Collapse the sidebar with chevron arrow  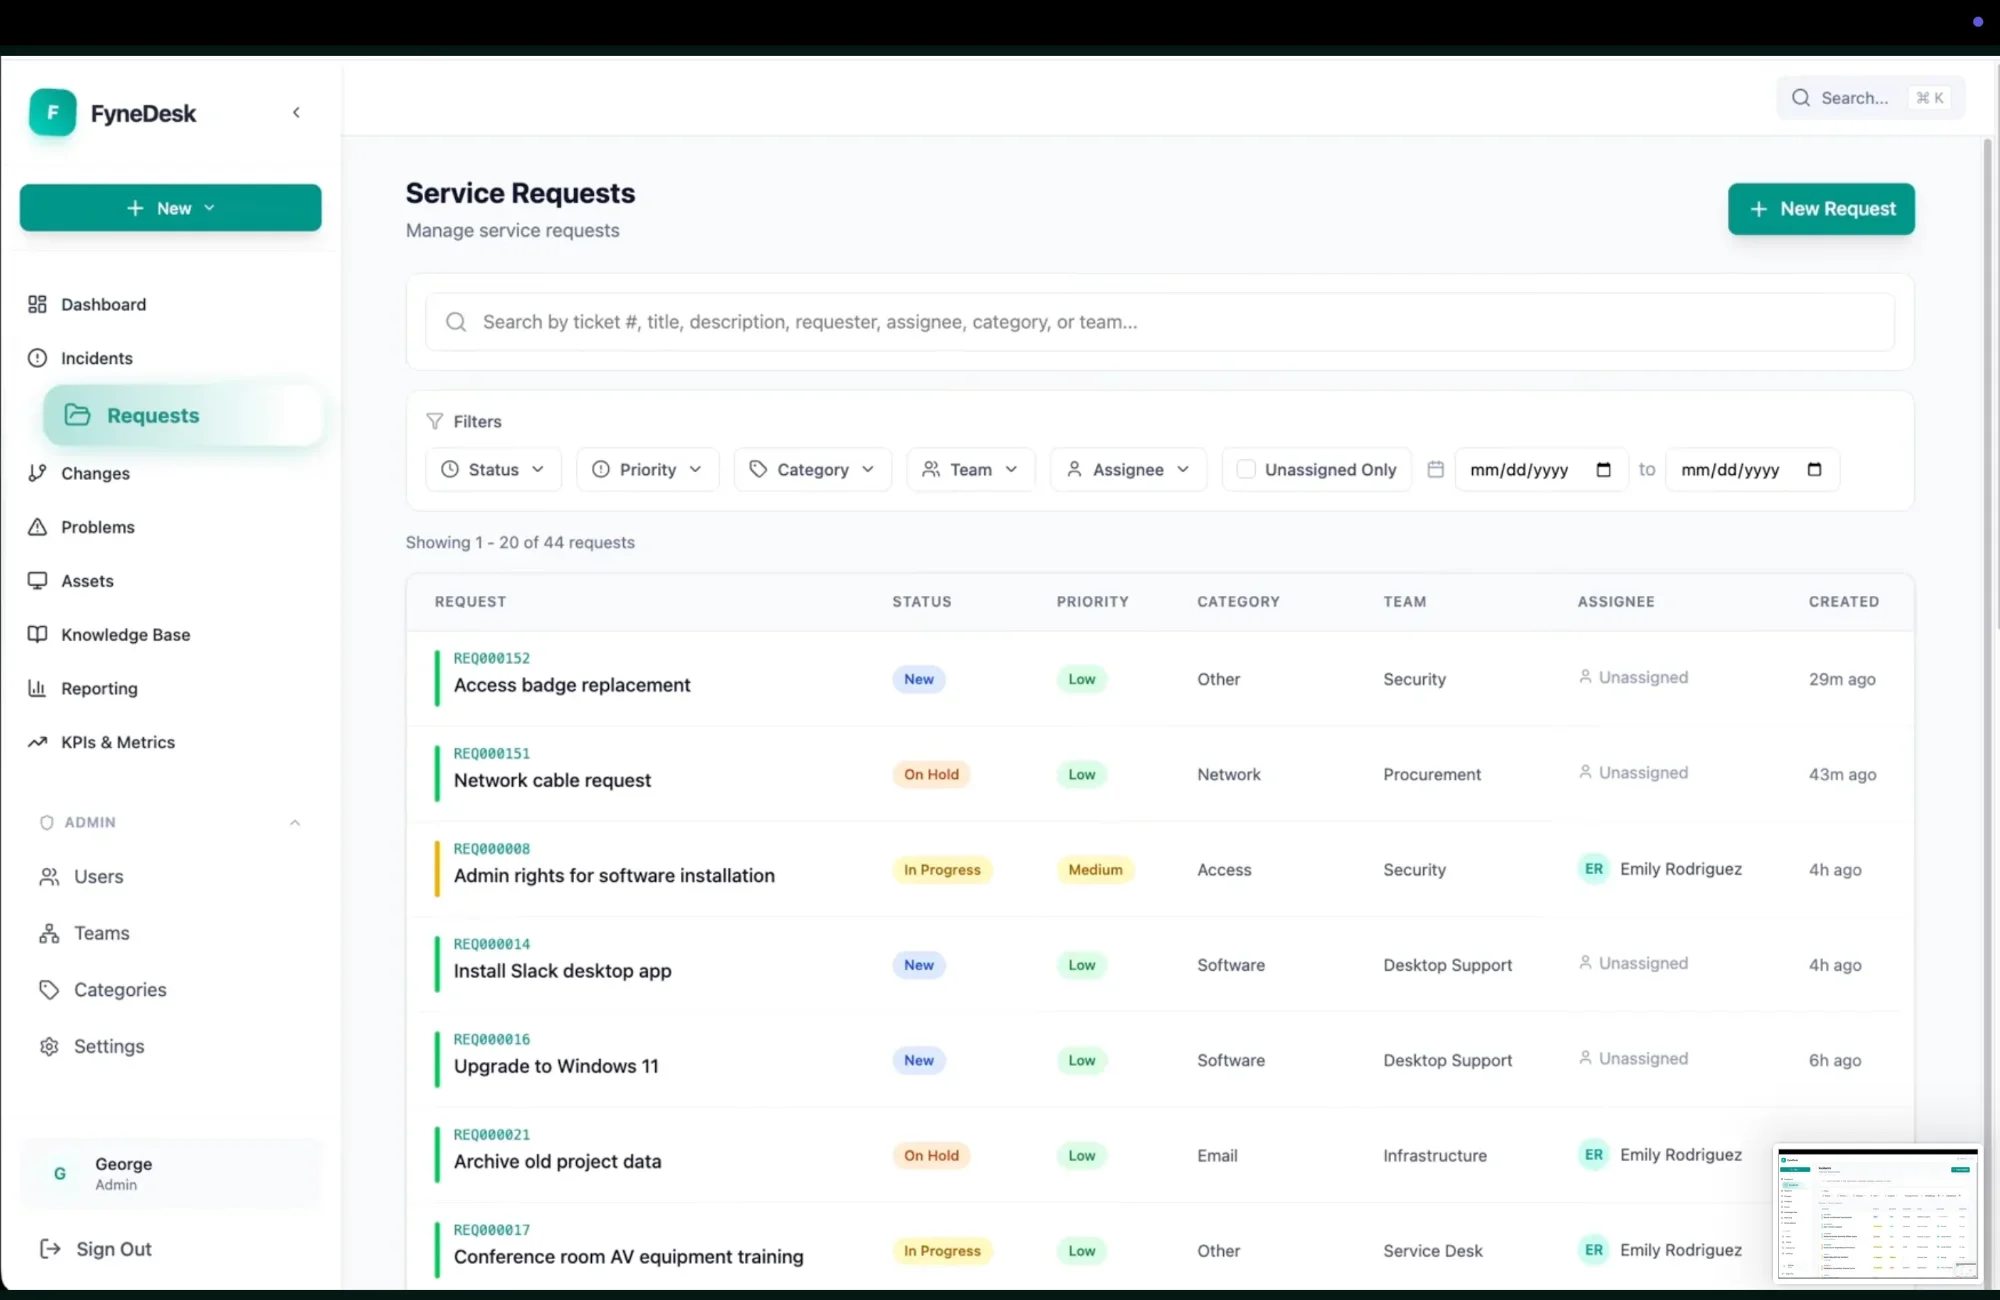click(x=296, y=113)
